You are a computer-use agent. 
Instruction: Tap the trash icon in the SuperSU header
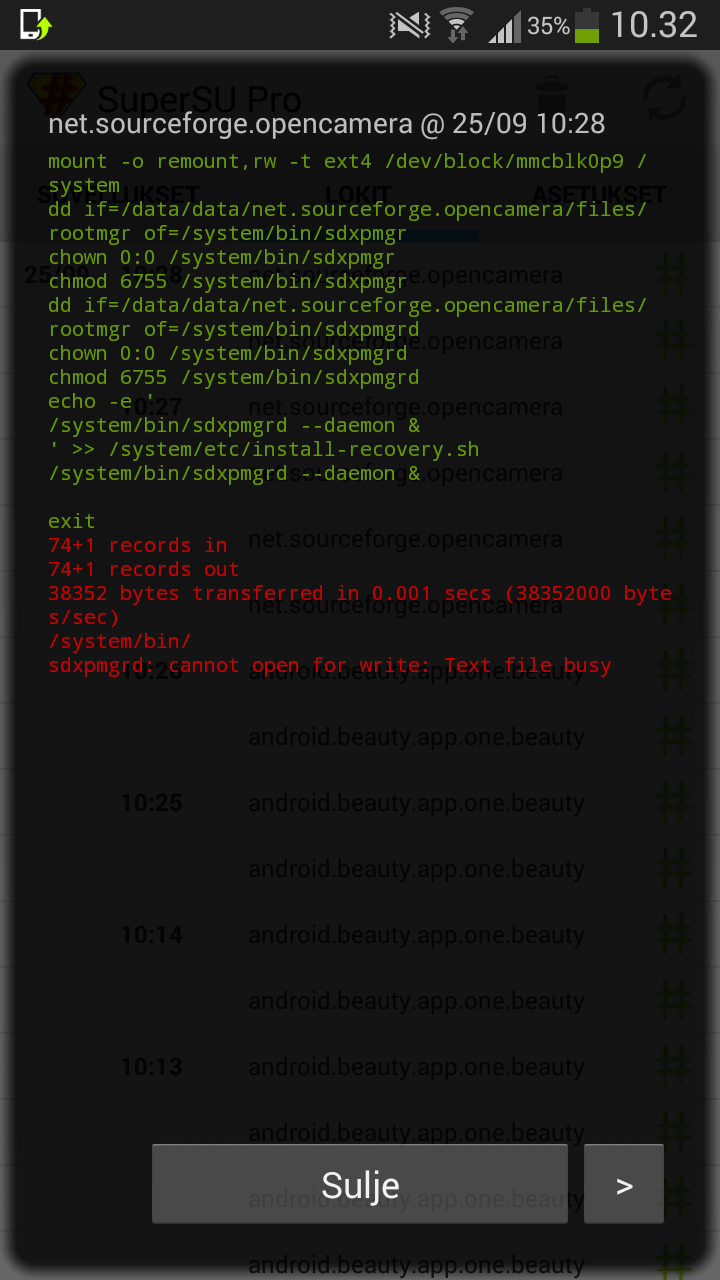pos(552,98)
